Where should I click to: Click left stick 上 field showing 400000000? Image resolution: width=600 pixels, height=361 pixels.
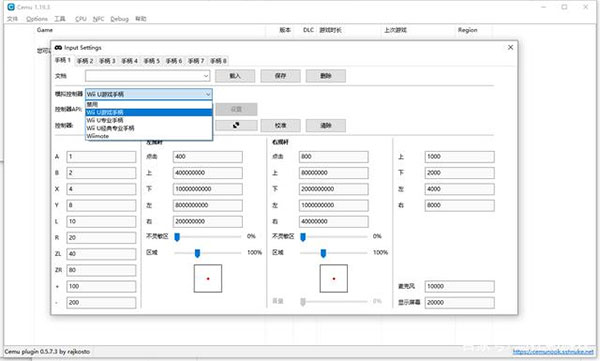pos(207,173)
